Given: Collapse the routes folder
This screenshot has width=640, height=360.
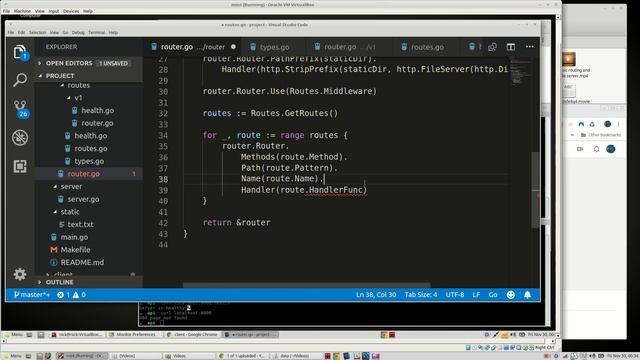Looking at the screenshot, I should 78,85.
